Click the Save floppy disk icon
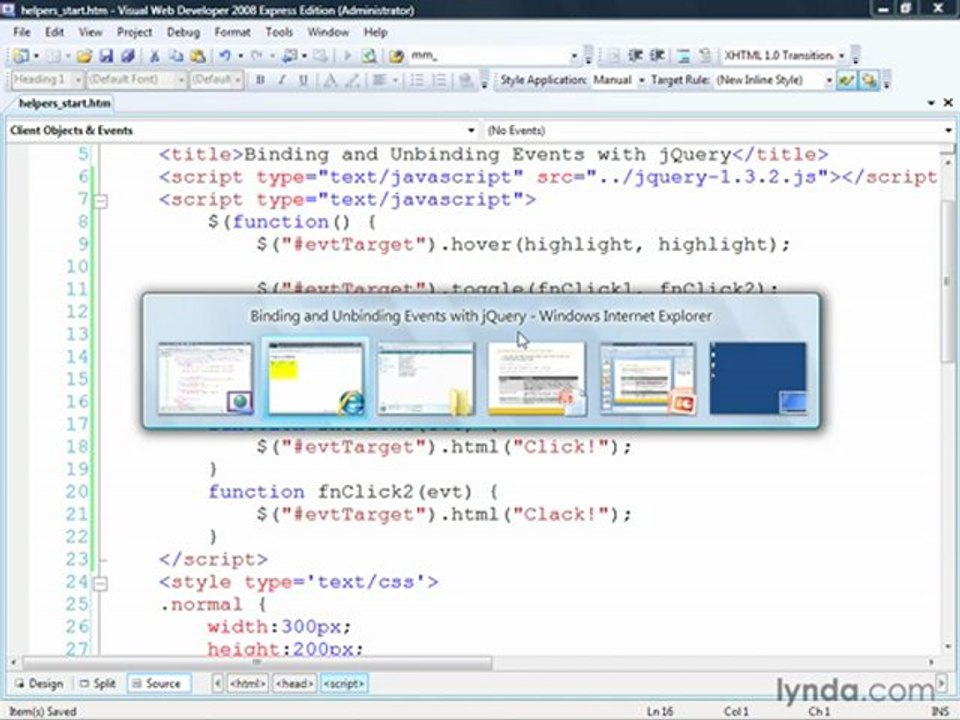The width and height of the screenshot is (960, 720). tap(106, 56)
